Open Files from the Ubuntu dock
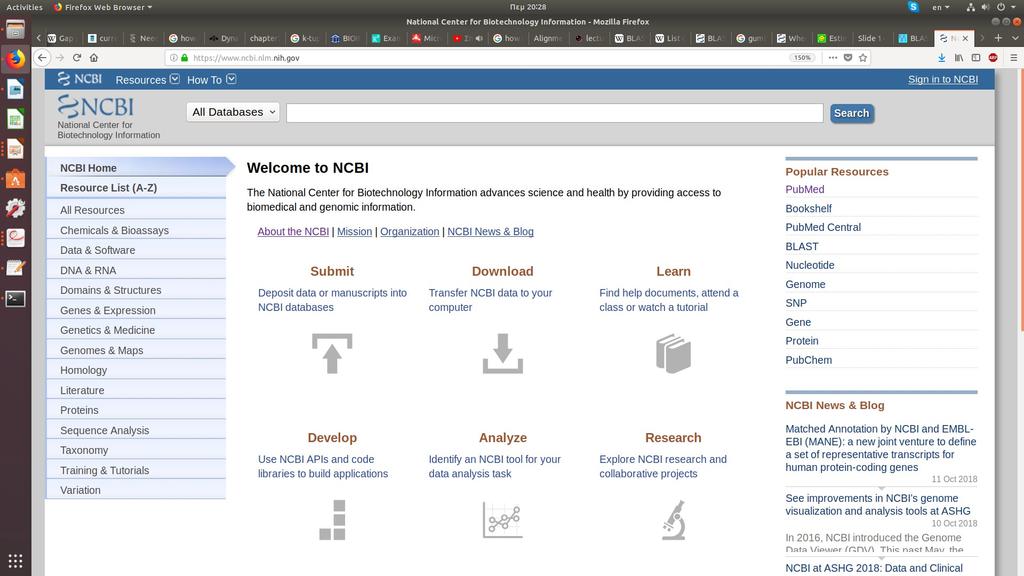The height and width of the screenshot is (576, 1024). tap(15, 29)
